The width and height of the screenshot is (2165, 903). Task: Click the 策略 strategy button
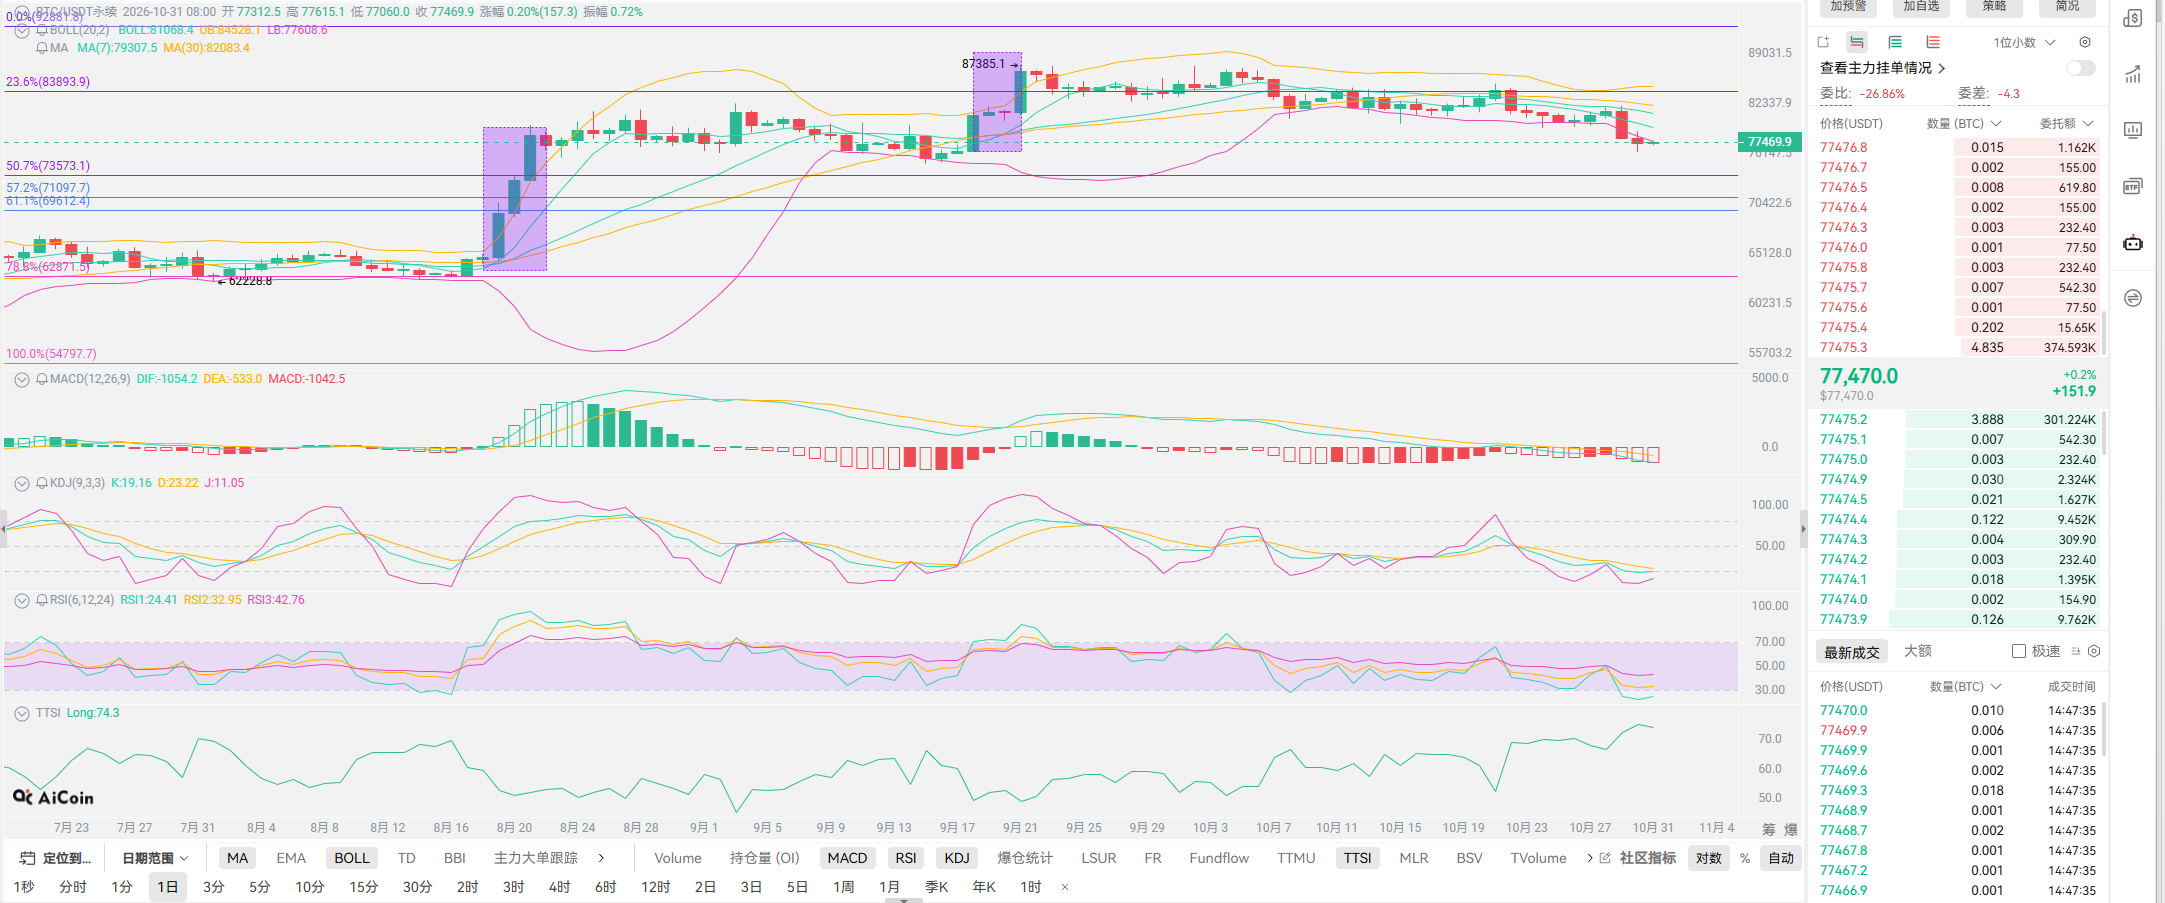[1995, 6]
